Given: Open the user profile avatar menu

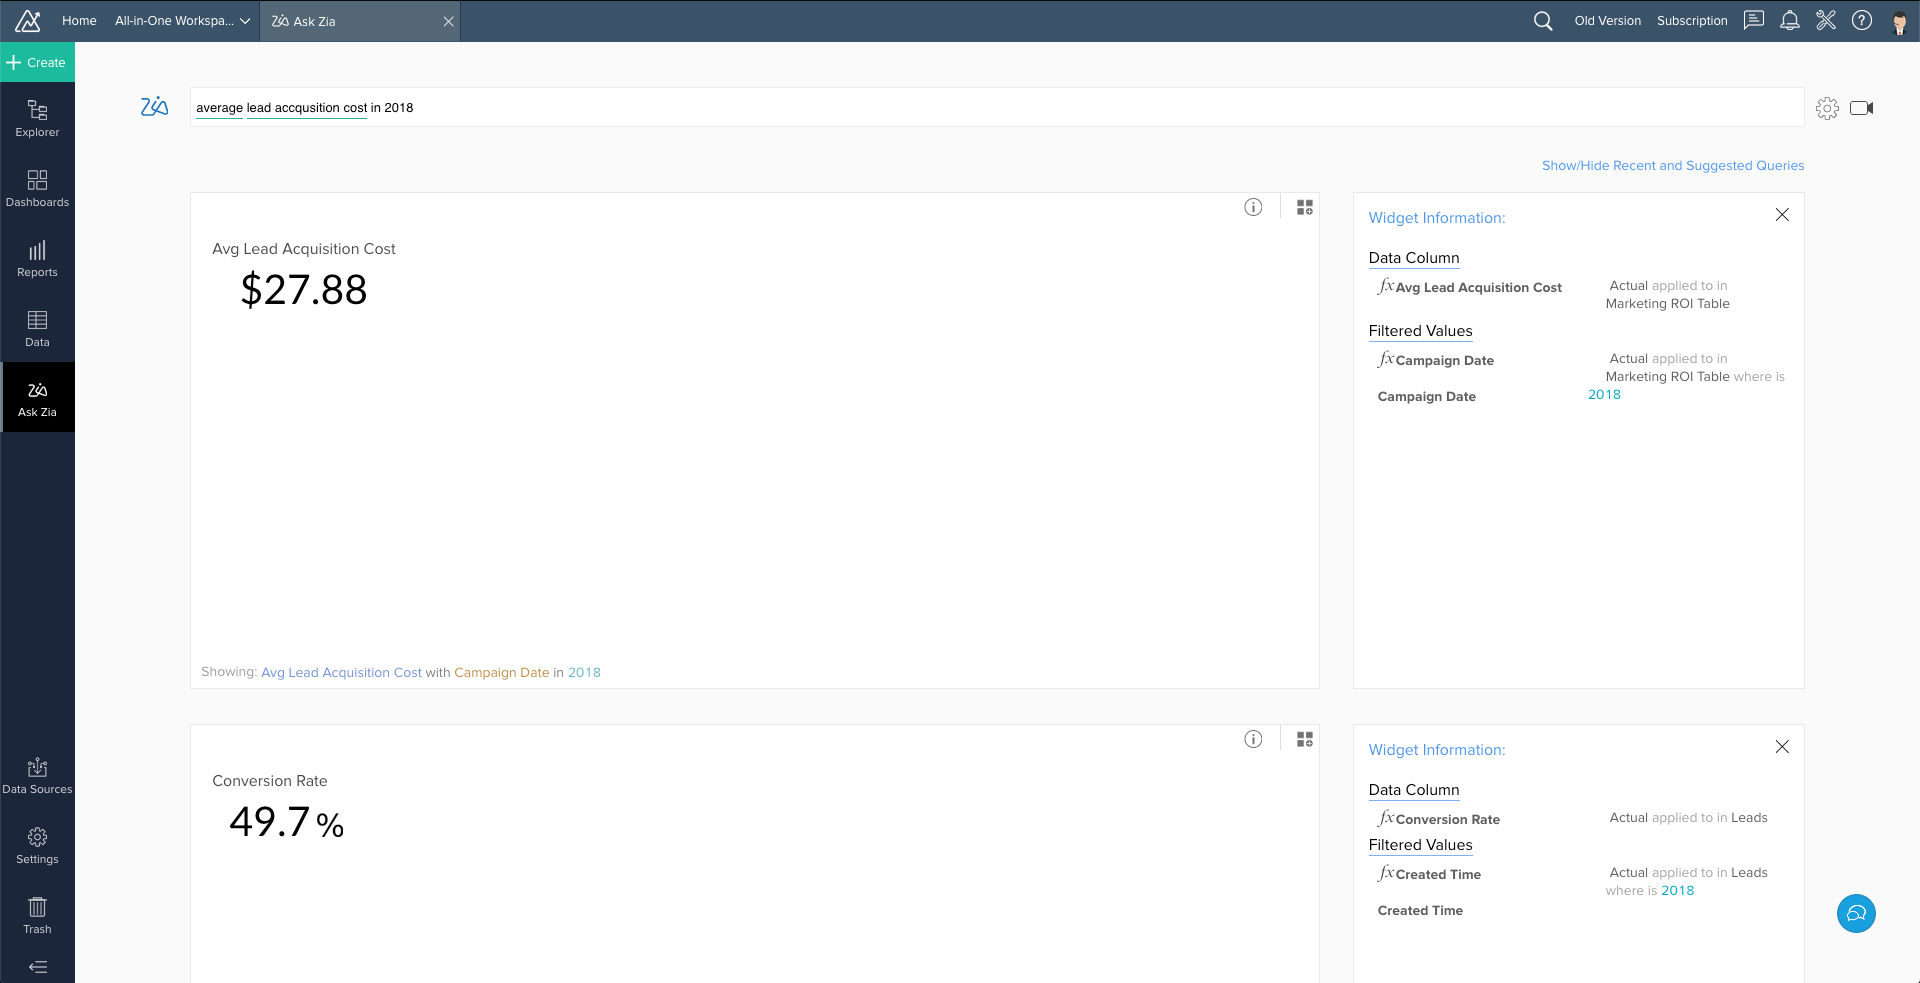Looking at the screenshot, I should tap(1899, 22).
